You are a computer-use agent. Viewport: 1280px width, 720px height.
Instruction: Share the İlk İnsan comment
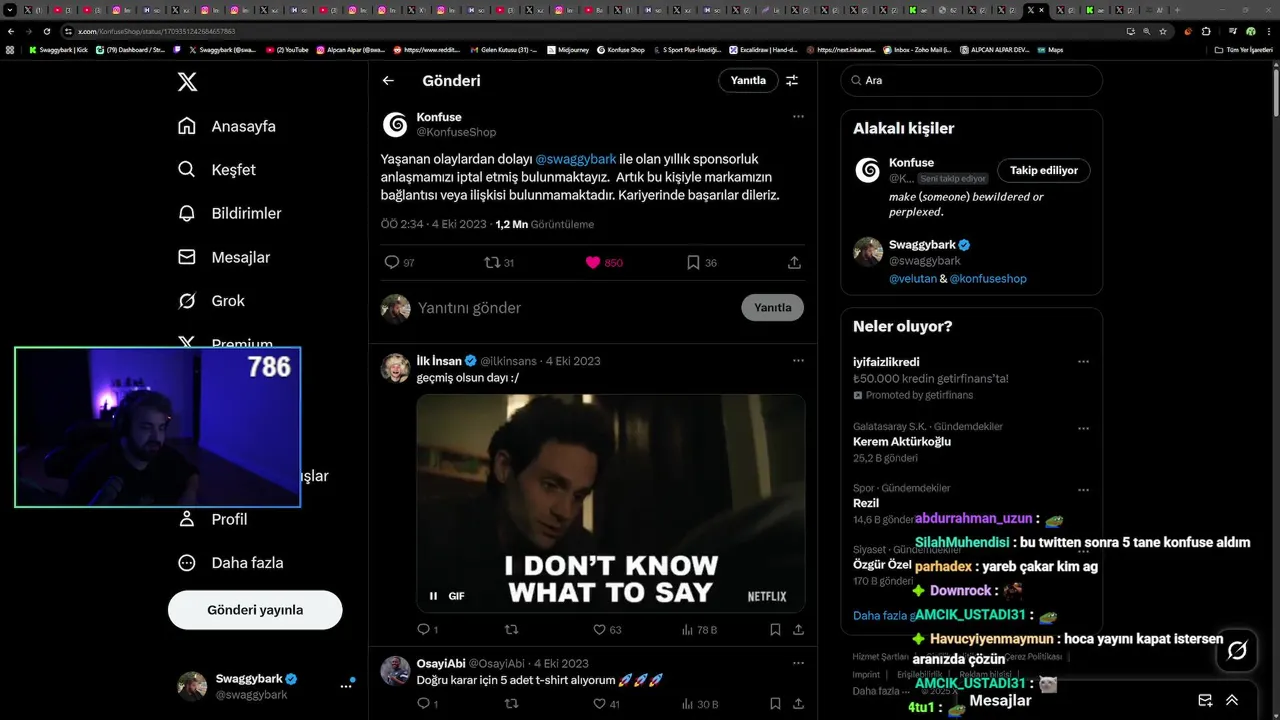point(798,630)
